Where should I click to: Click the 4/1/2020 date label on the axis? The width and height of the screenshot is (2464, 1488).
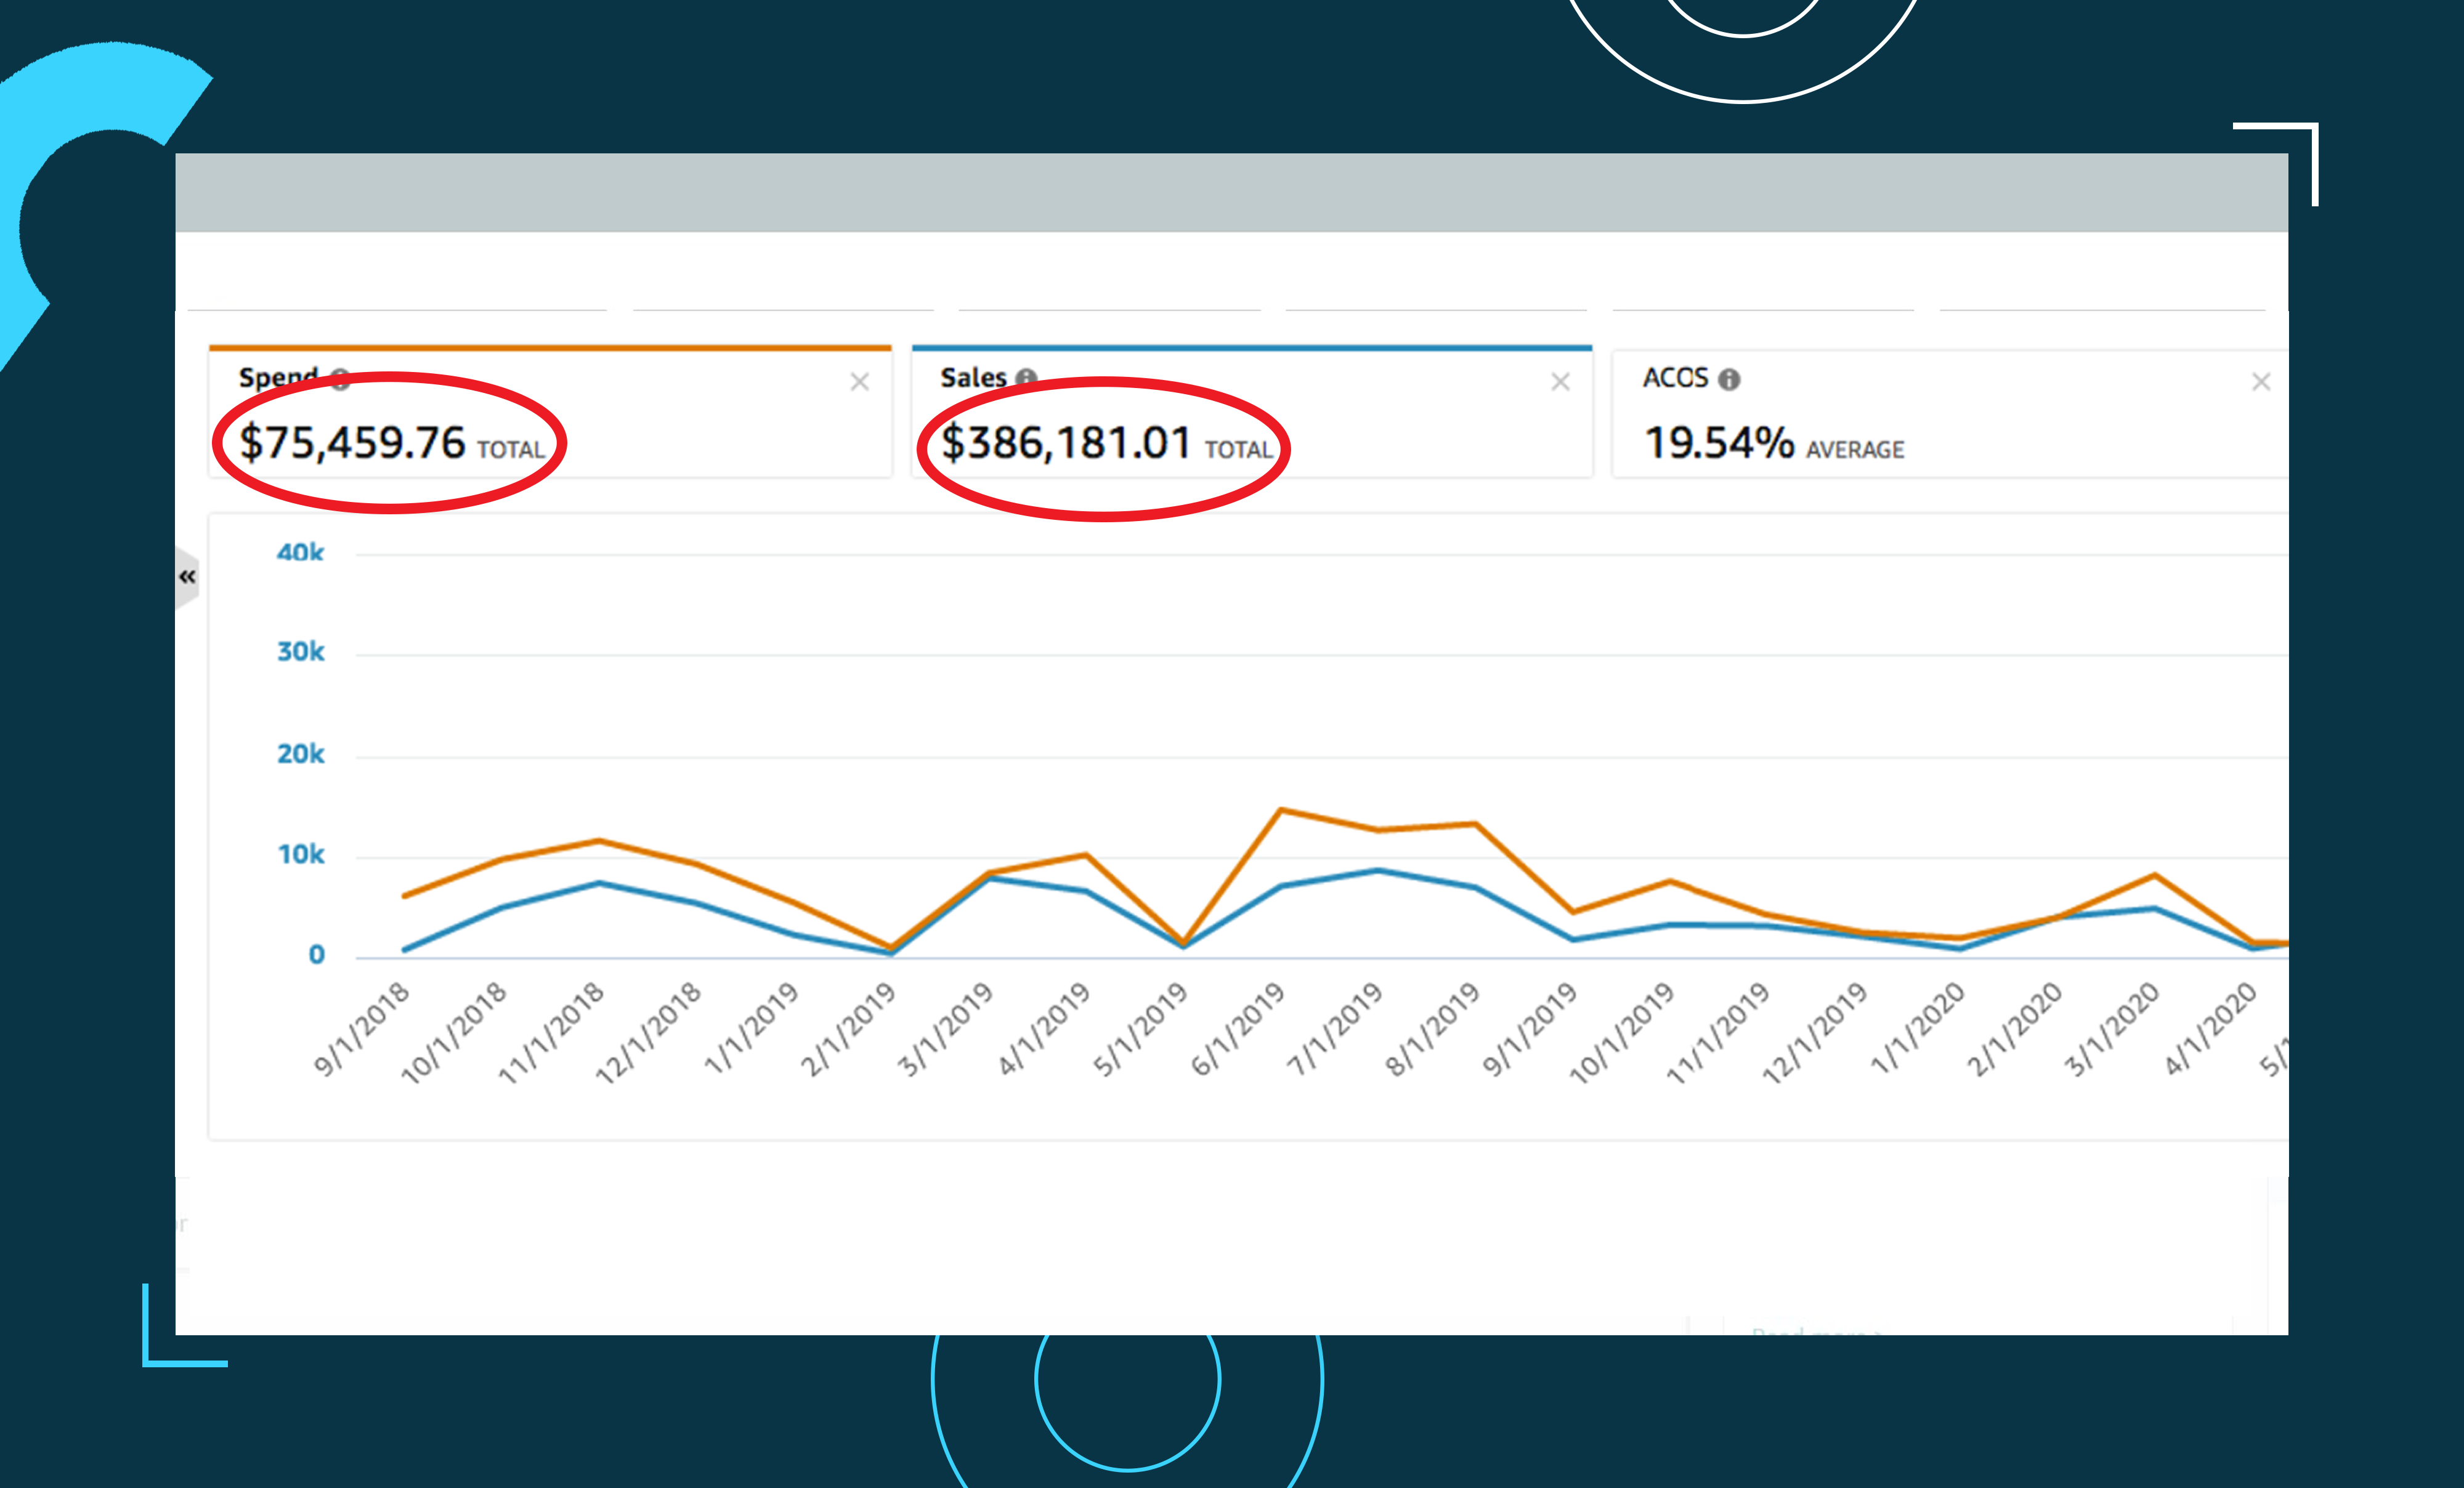[2210, 1028]
